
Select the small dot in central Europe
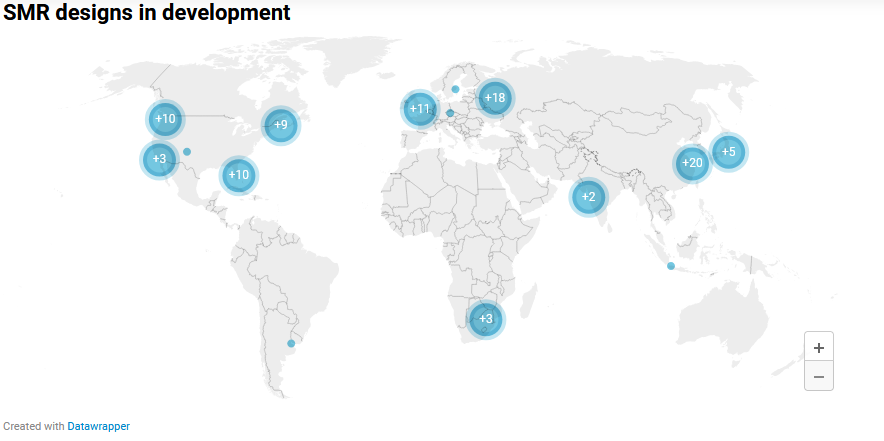450,113
